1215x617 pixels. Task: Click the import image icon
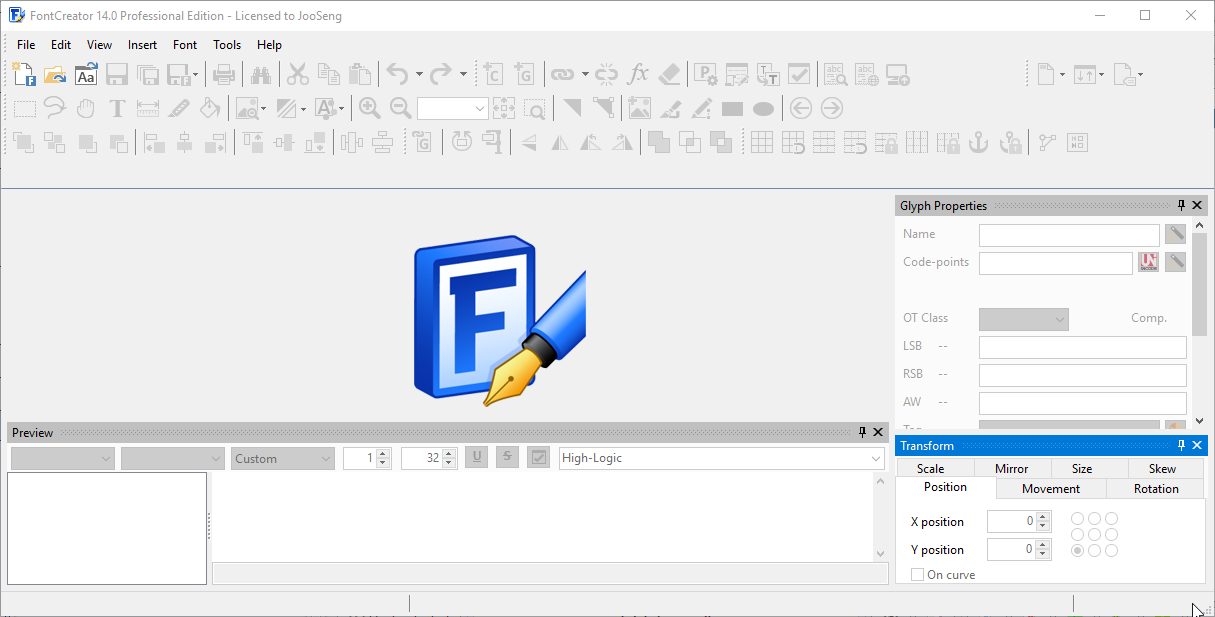pos(640,108)
